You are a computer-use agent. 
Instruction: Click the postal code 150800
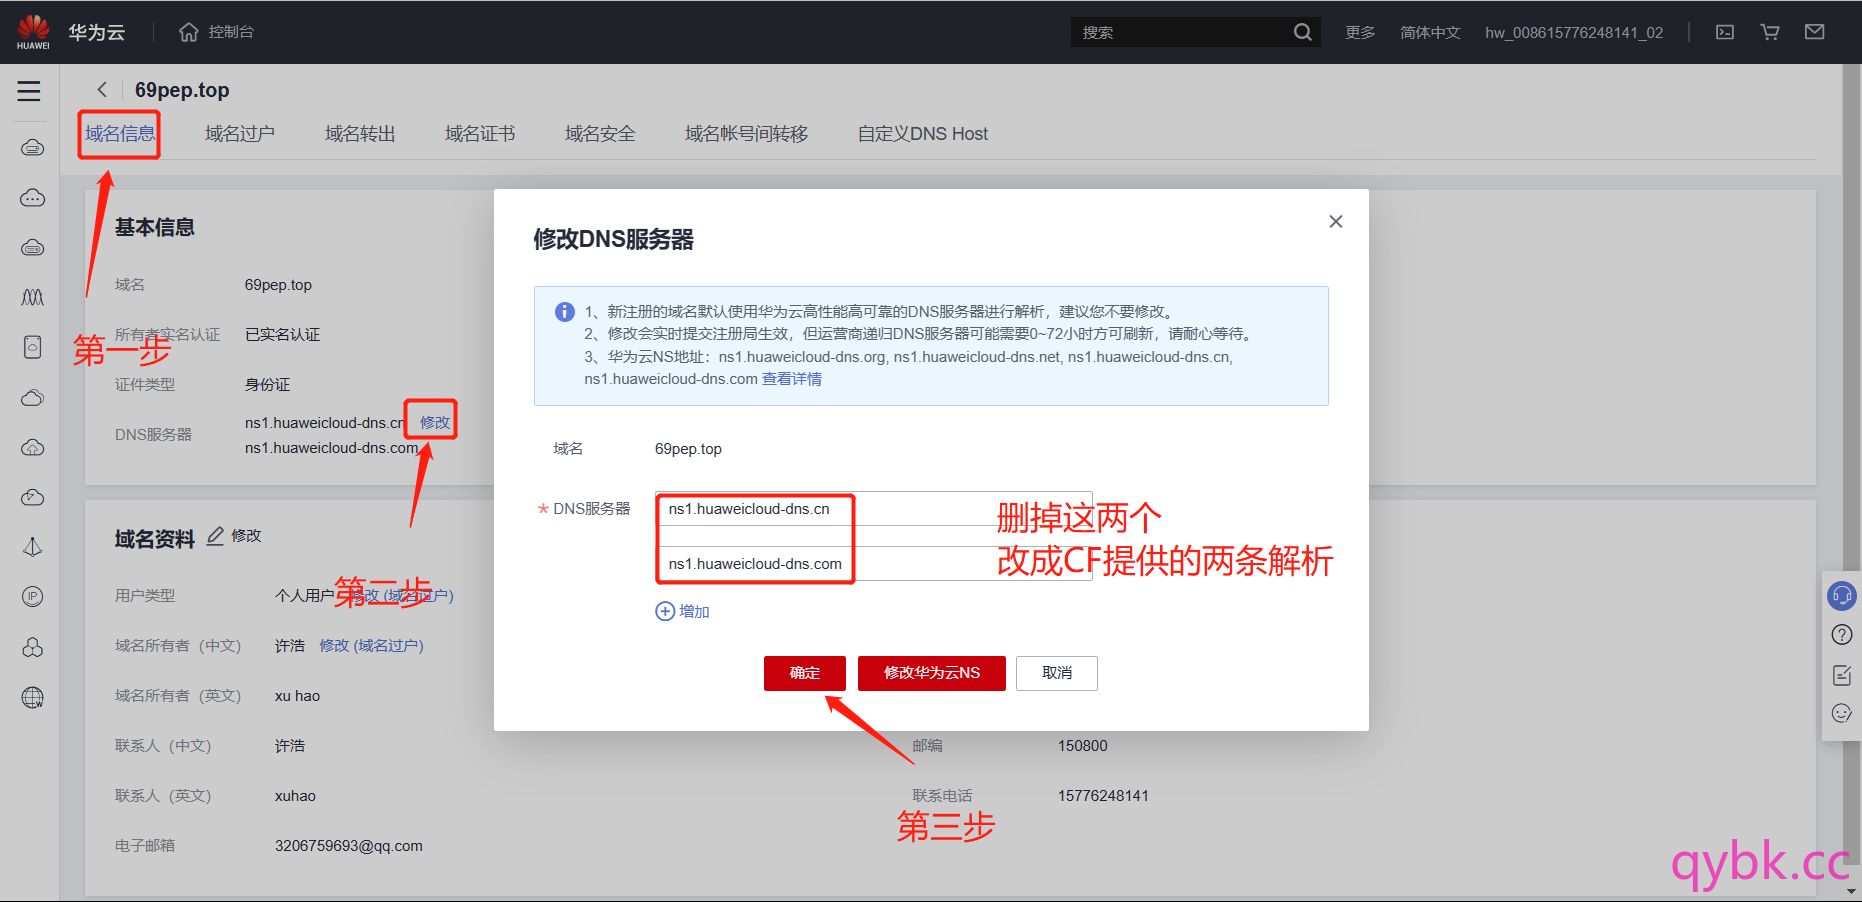[1083, 746]
